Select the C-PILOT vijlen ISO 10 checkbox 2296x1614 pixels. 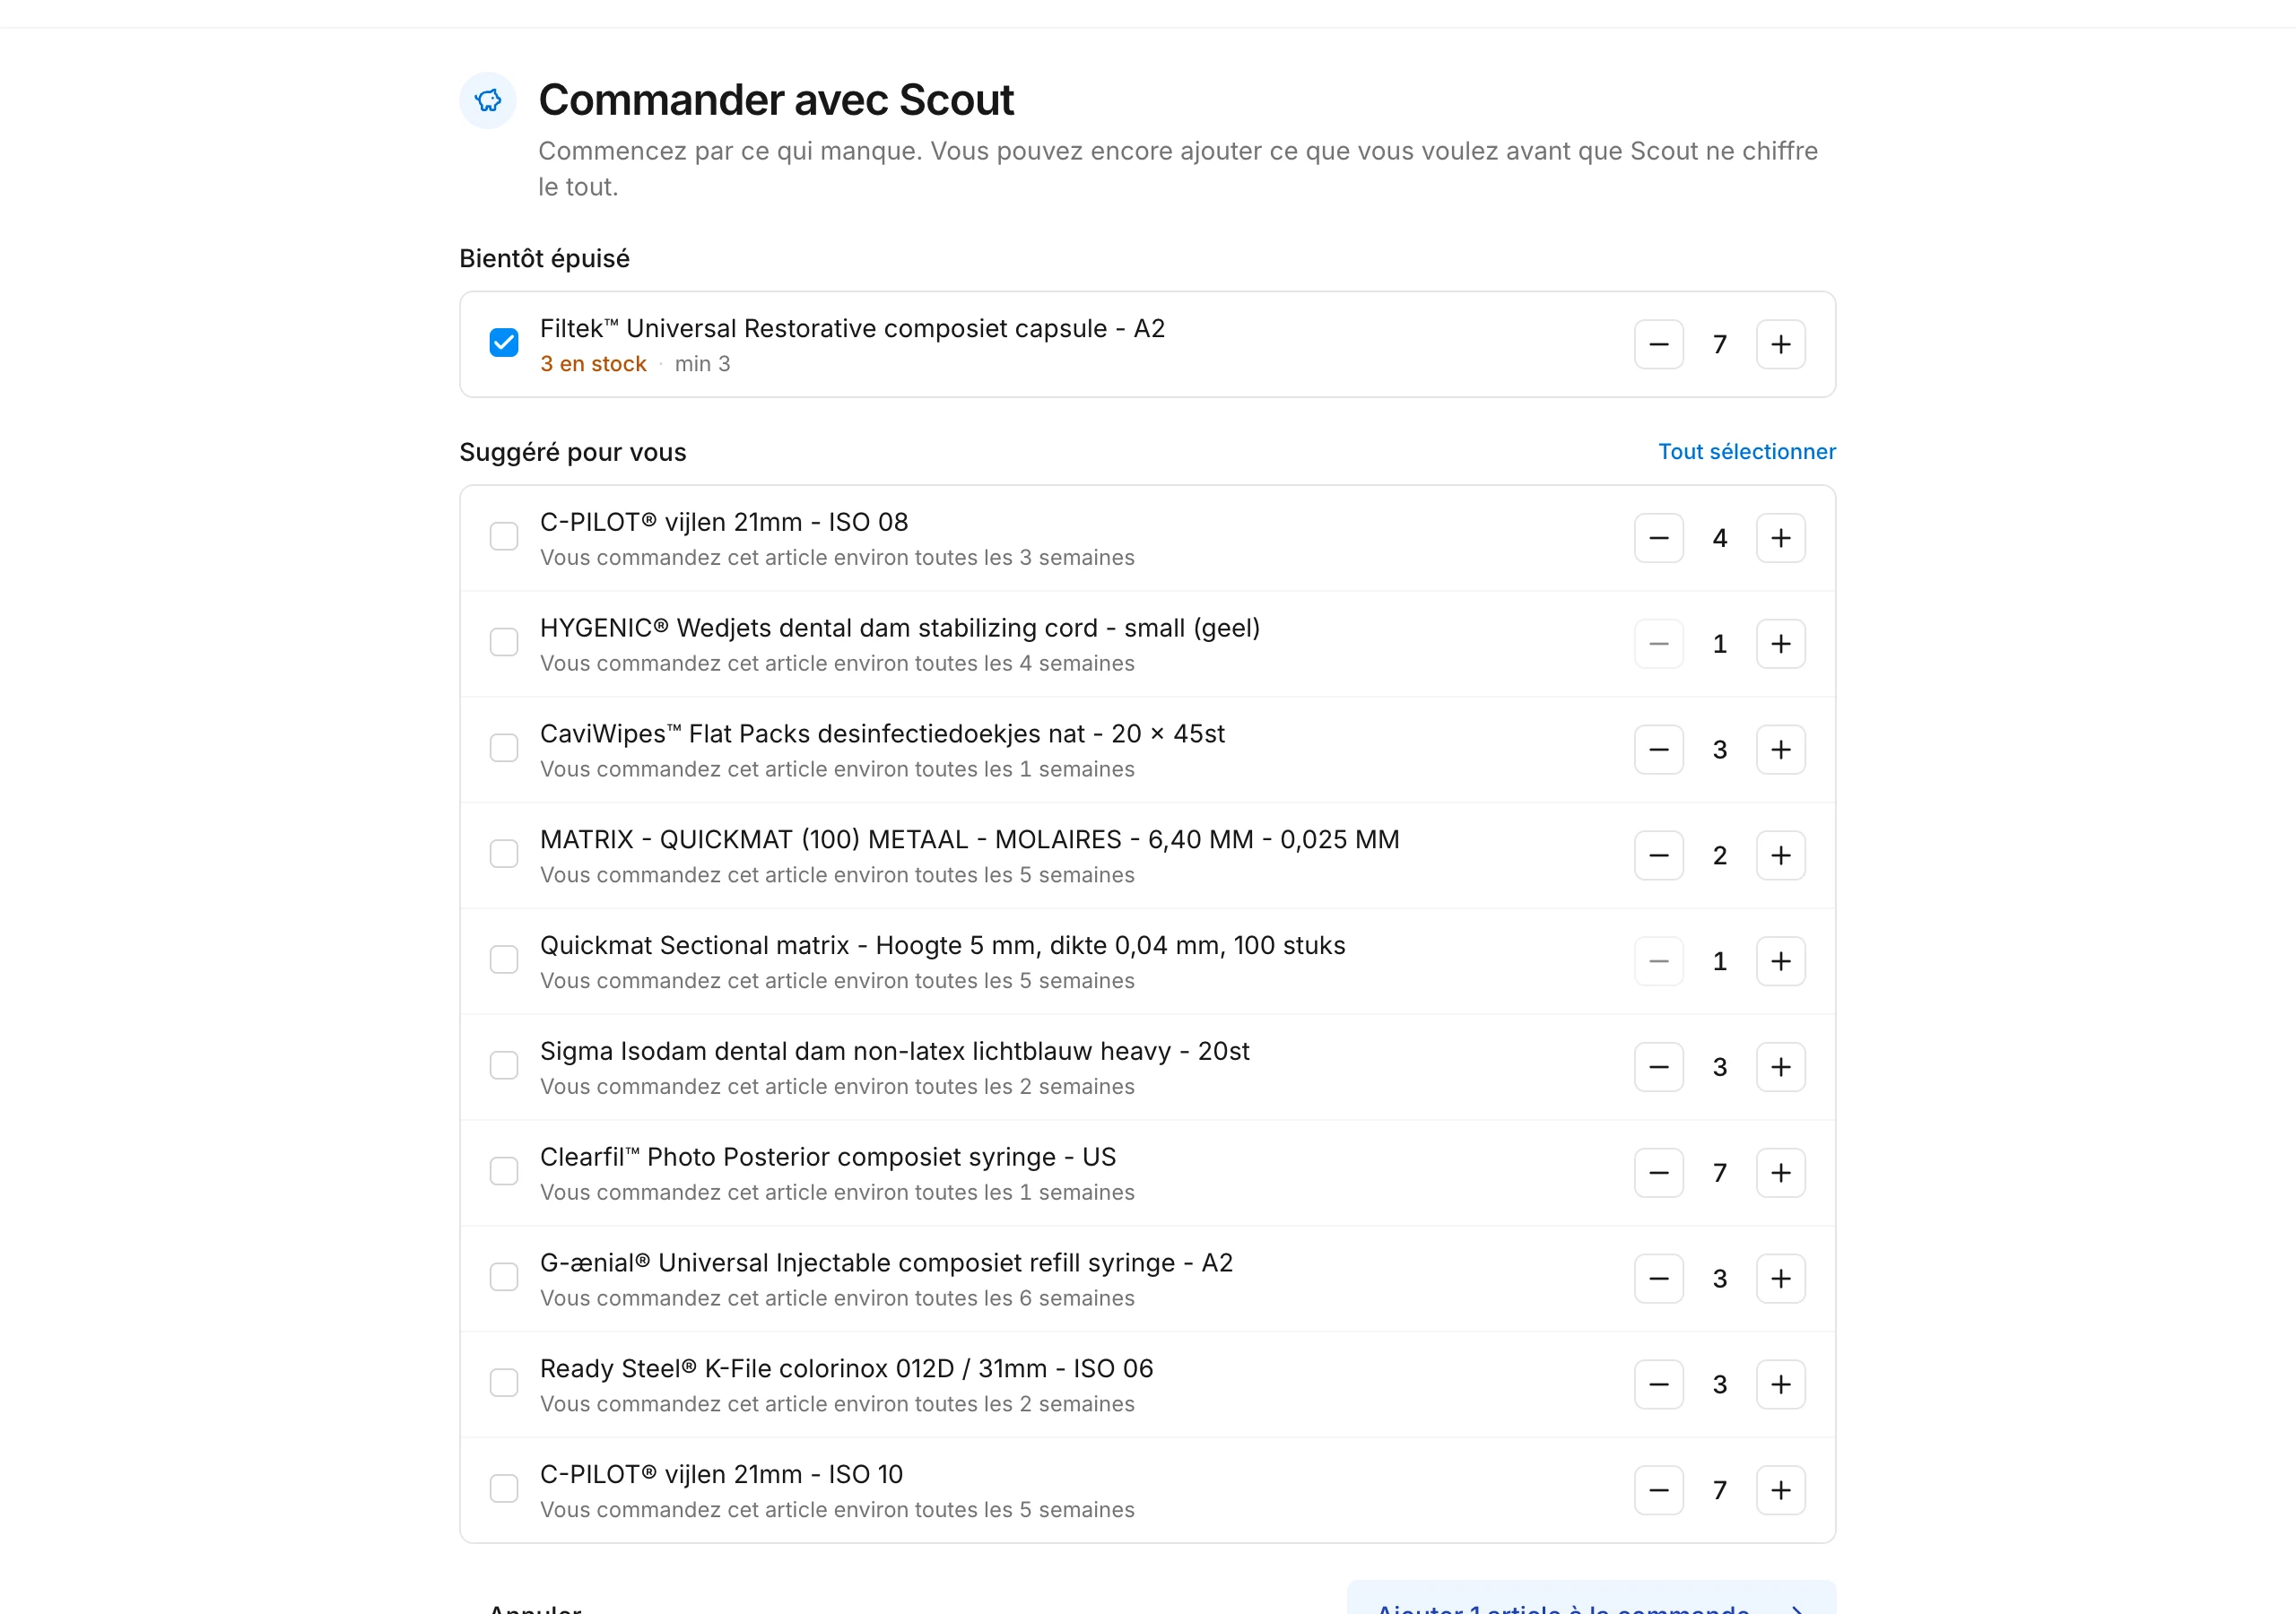(x=504, y=1489)
